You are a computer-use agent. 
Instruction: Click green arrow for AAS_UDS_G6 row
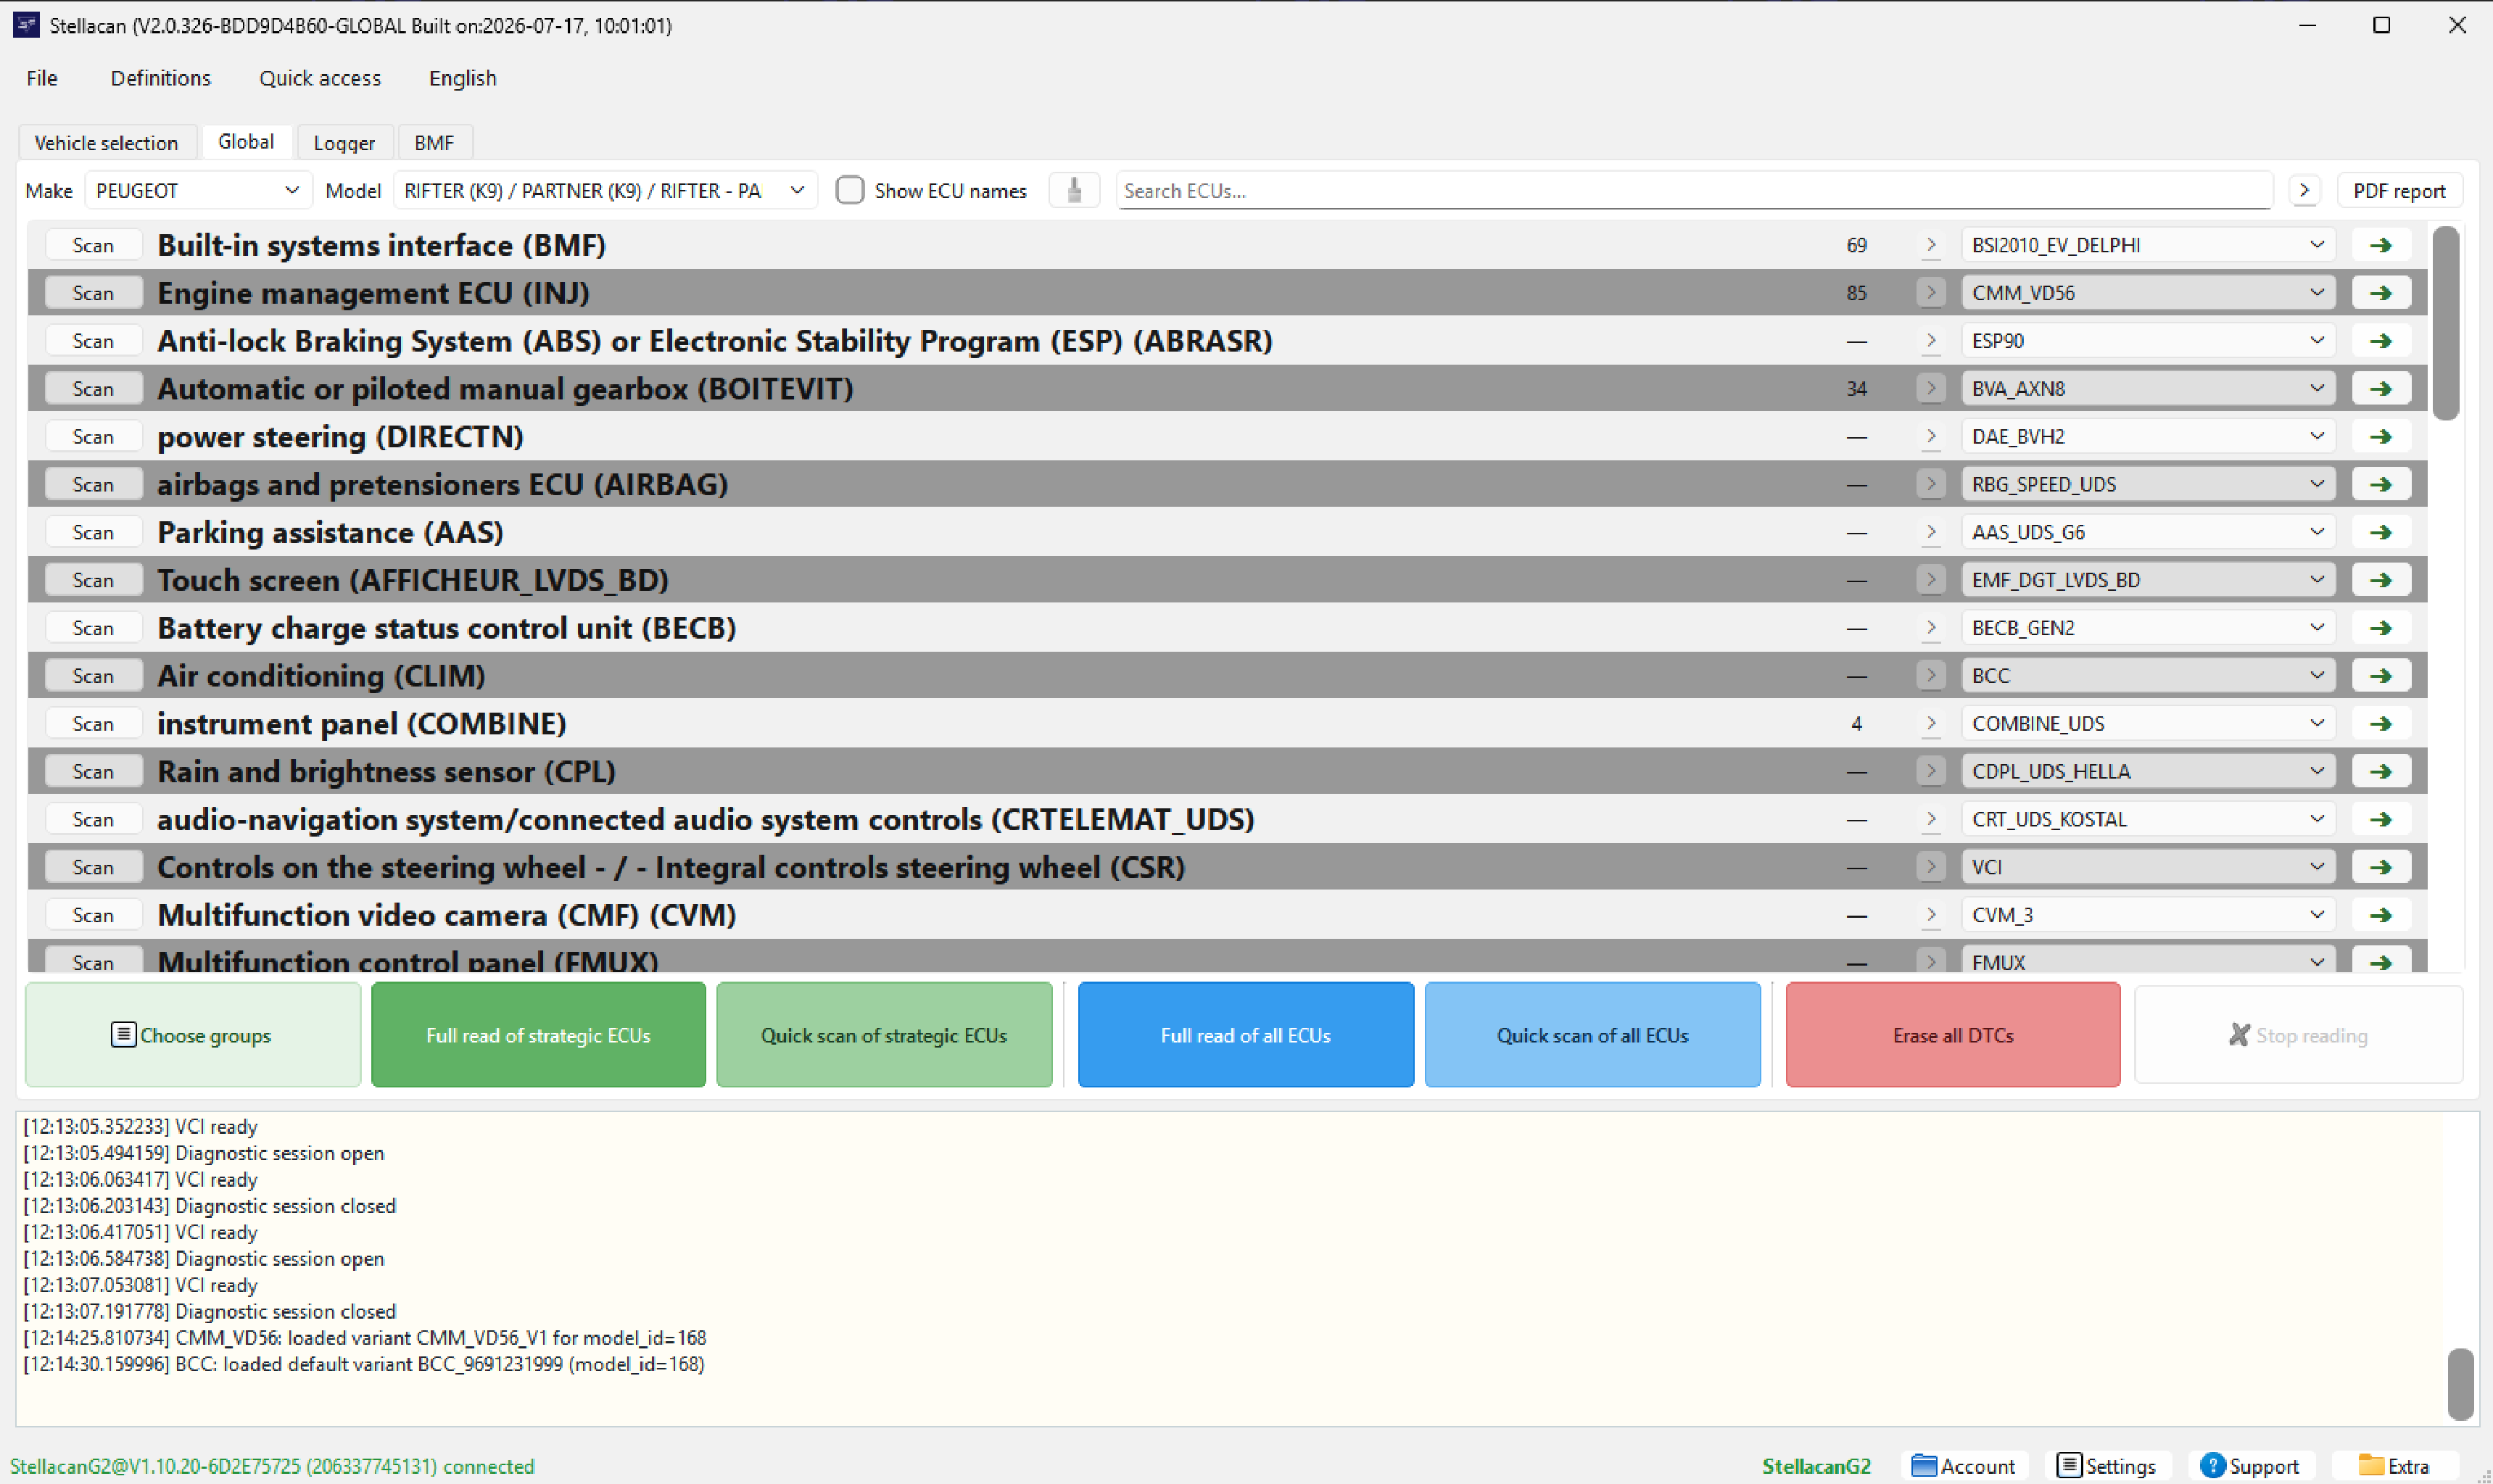(2380, 532)
